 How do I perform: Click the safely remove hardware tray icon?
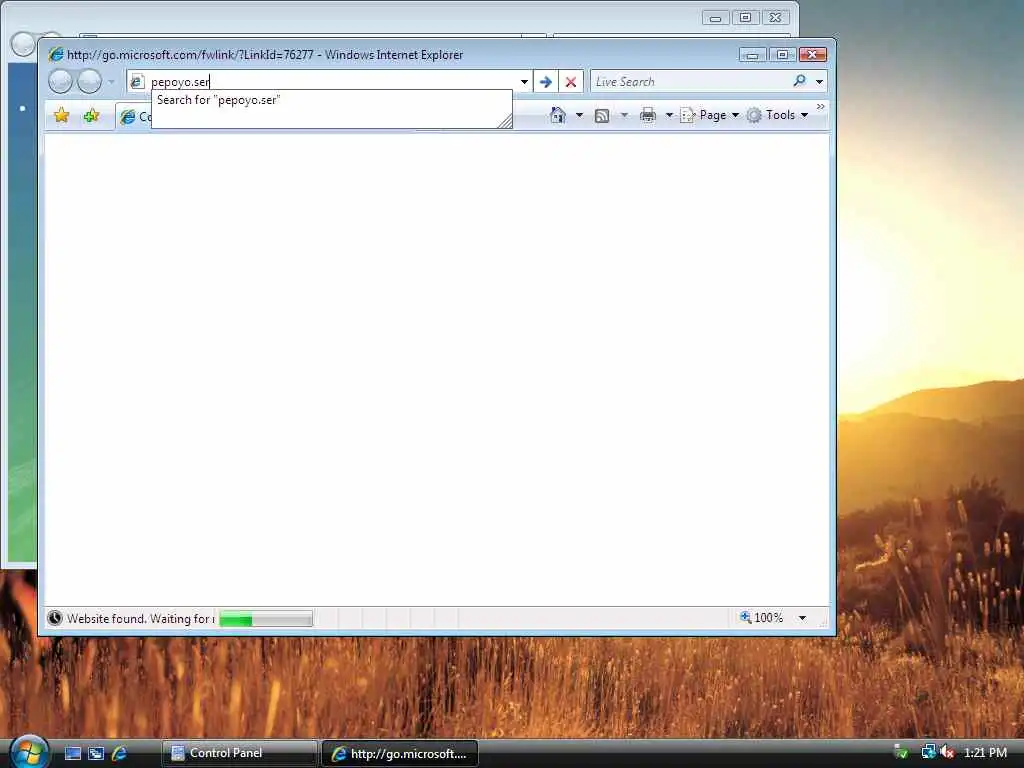901,752
